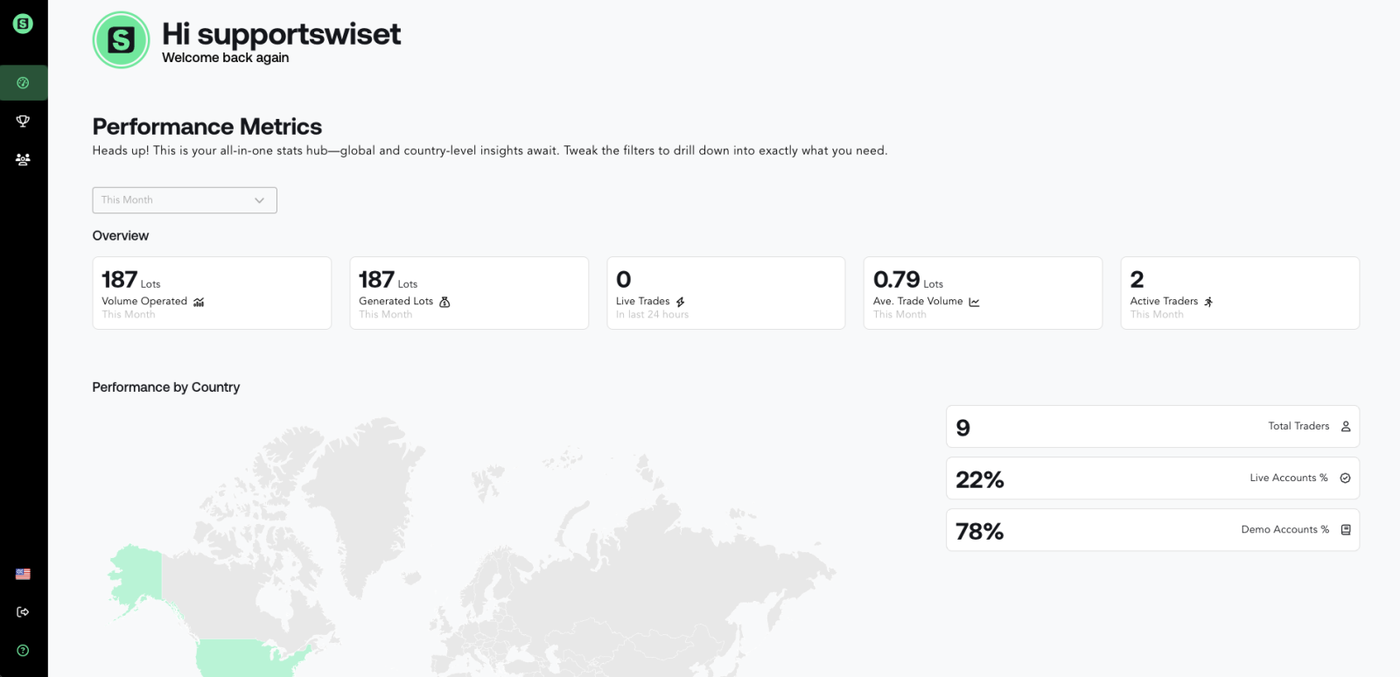The height and width of the screenshot is (677, 1400).
Task: Click the Generated Lots money bag icon
Action: [445, 302]
